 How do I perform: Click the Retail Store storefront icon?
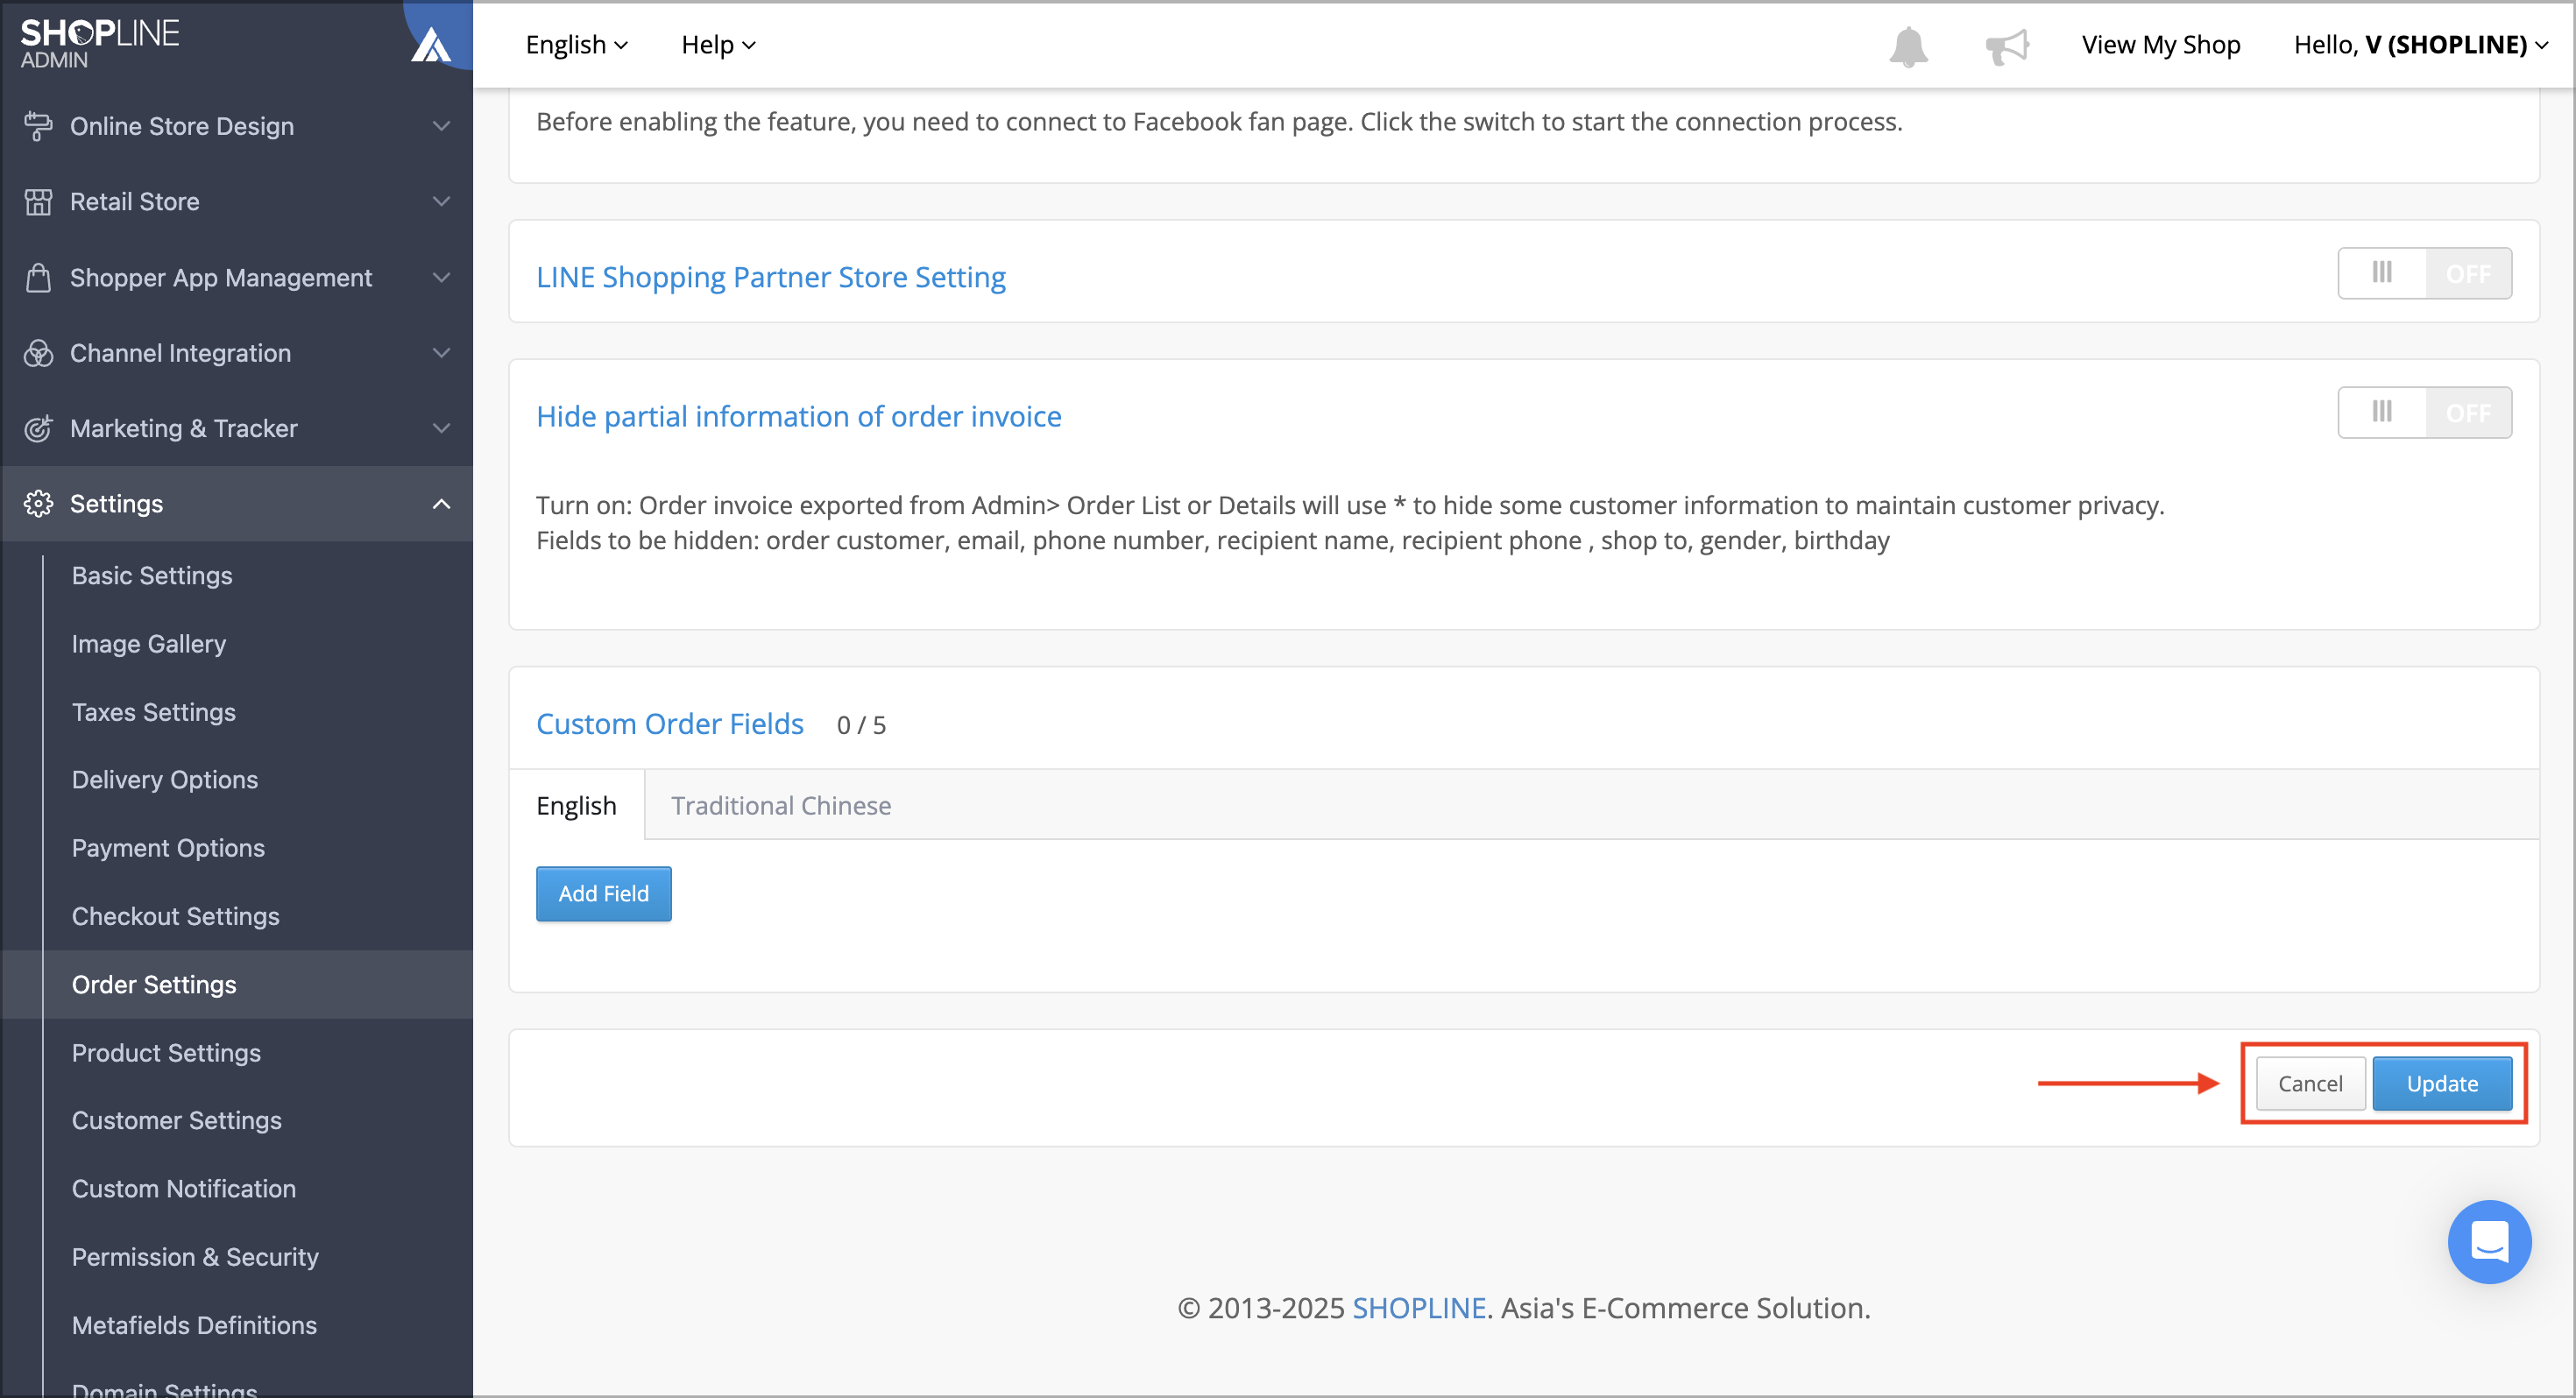pos(38,202)
